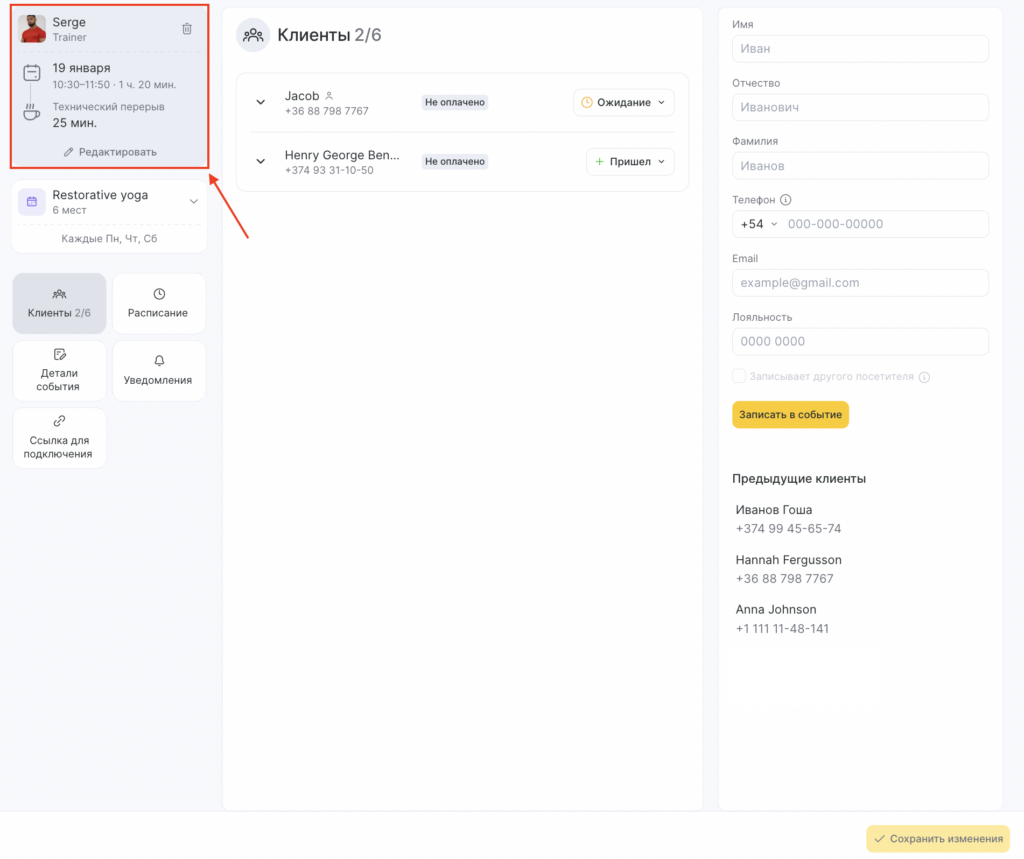Expand the Restorative yoga event dropdown
The width and height of the screenshot is (1024, 859).
tap(193, 201)
